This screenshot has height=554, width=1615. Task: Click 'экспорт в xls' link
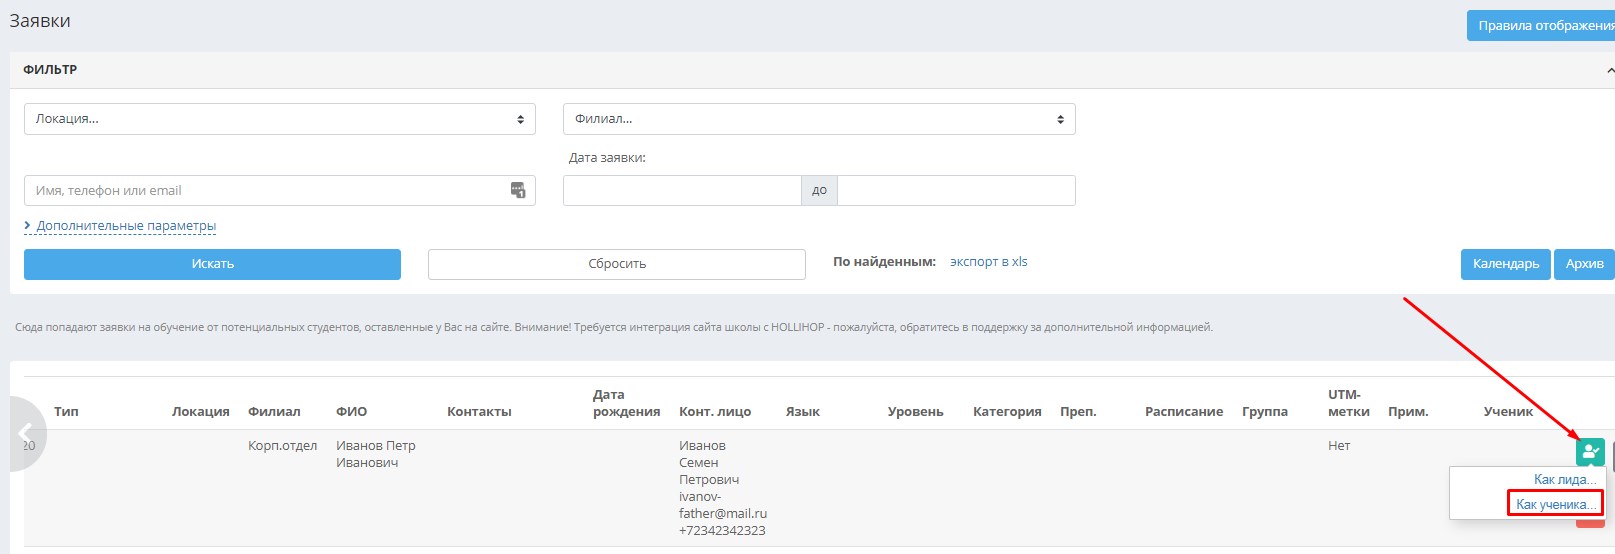click(989, 262)
